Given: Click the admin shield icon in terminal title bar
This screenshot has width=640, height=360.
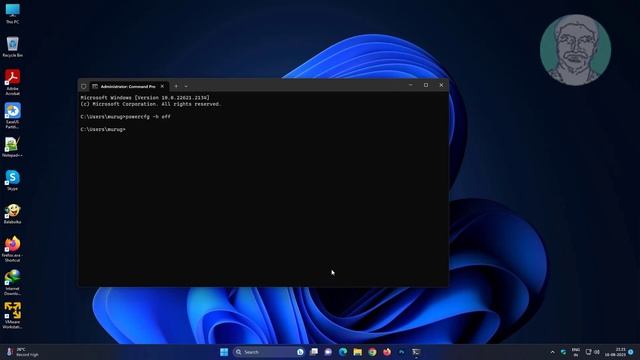Looking at the screenshot, I should click(x=84, y=86).
